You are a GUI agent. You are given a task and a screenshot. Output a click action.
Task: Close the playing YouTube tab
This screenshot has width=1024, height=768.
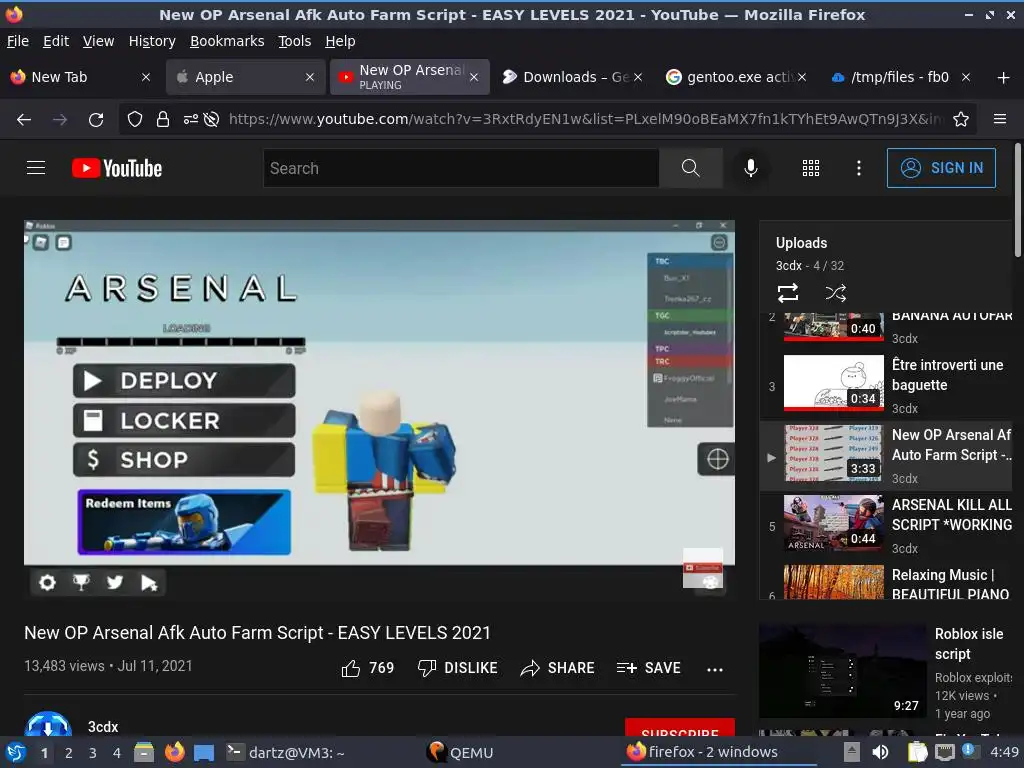pyautogui.click(x=474, y=77)
